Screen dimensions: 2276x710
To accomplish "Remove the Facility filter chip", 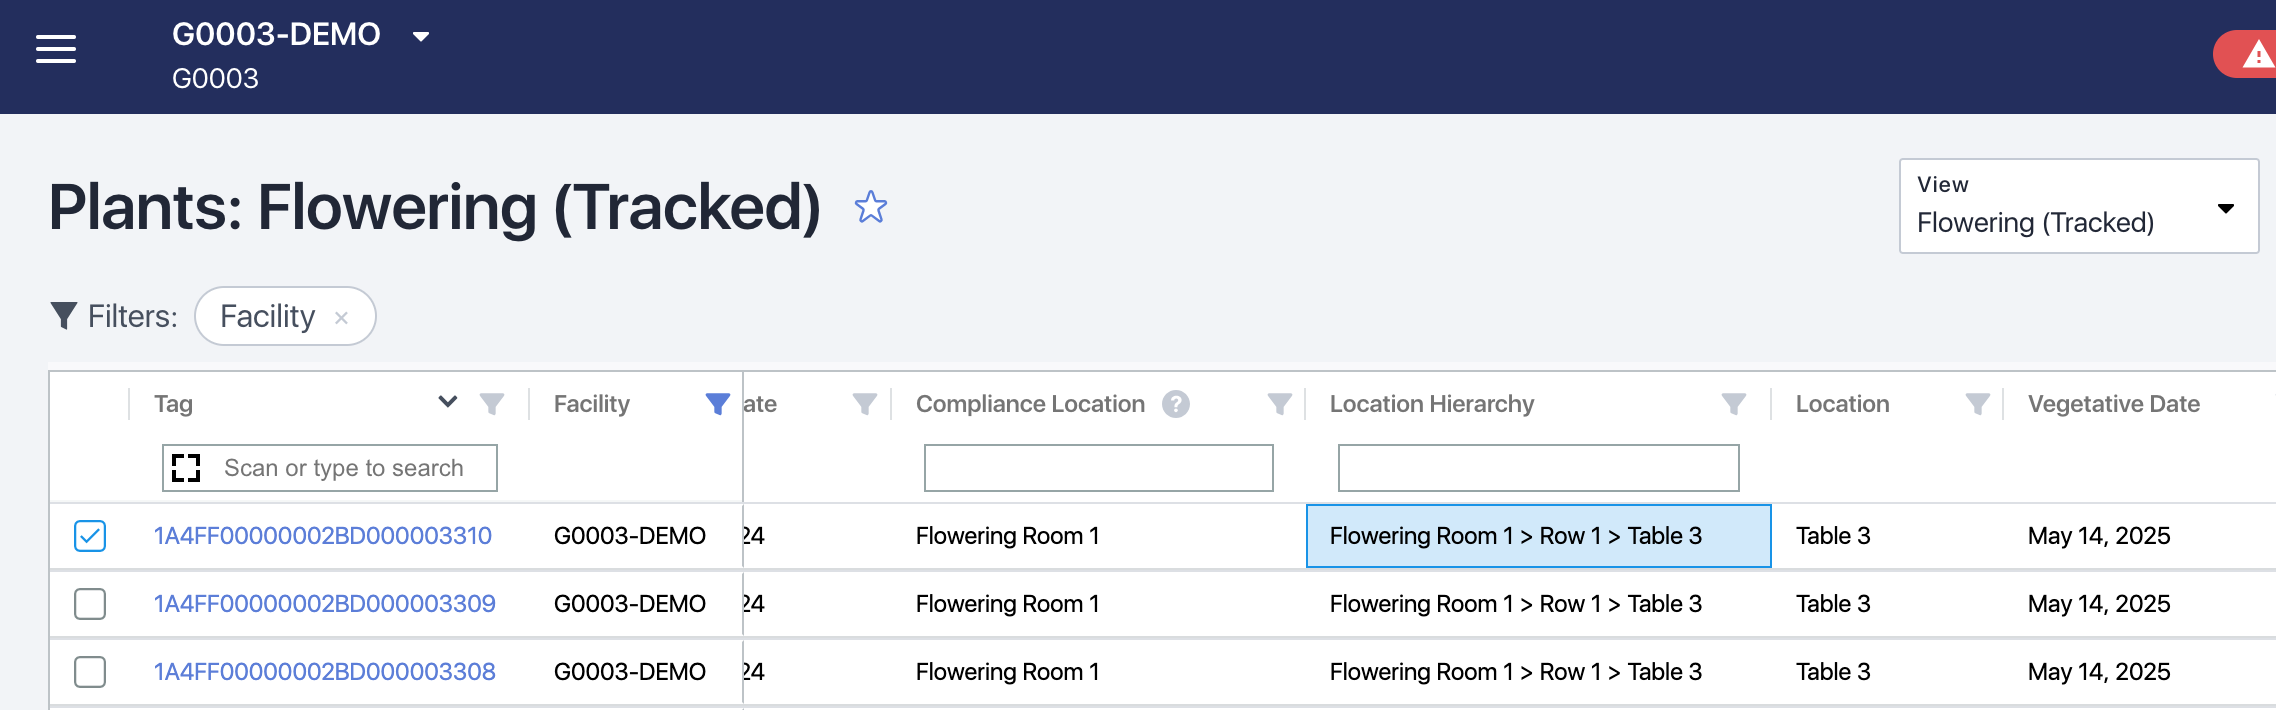I will click(341, 318).
